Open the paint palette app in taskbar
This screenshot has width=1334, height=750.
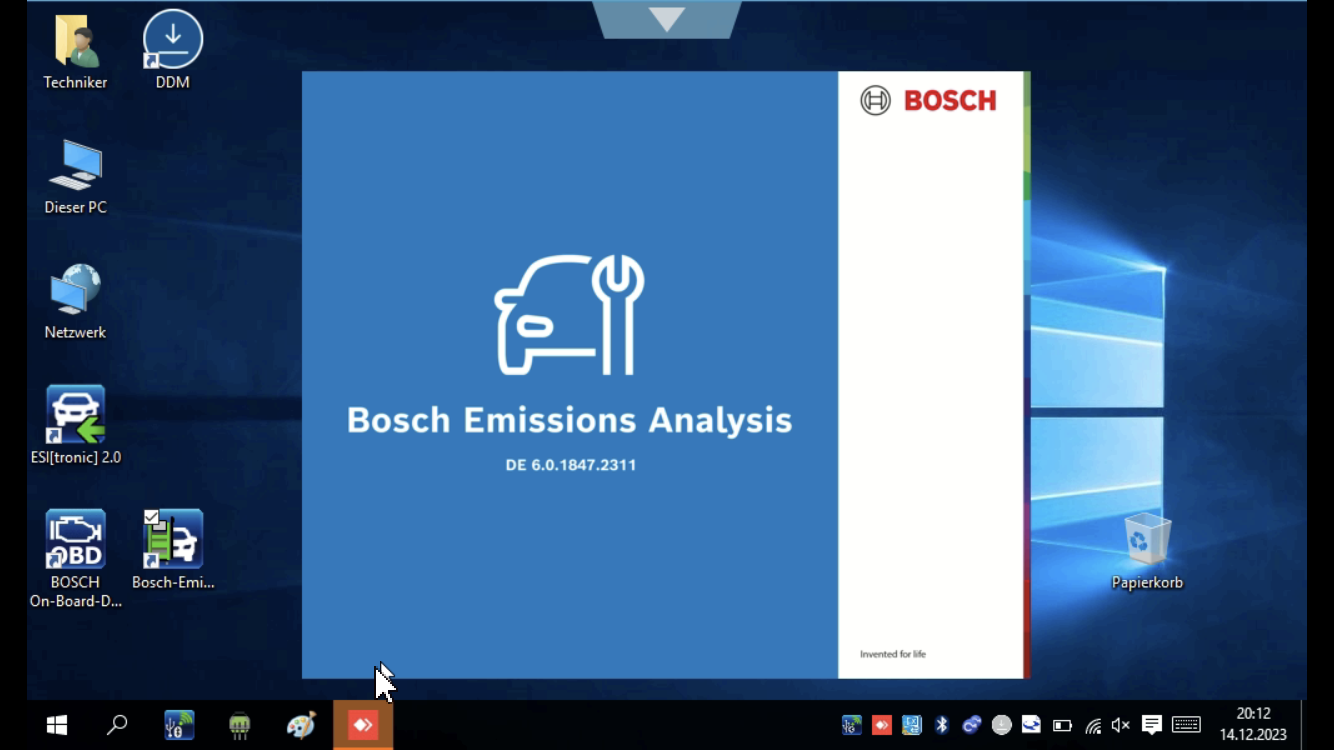tap(301, 725)
